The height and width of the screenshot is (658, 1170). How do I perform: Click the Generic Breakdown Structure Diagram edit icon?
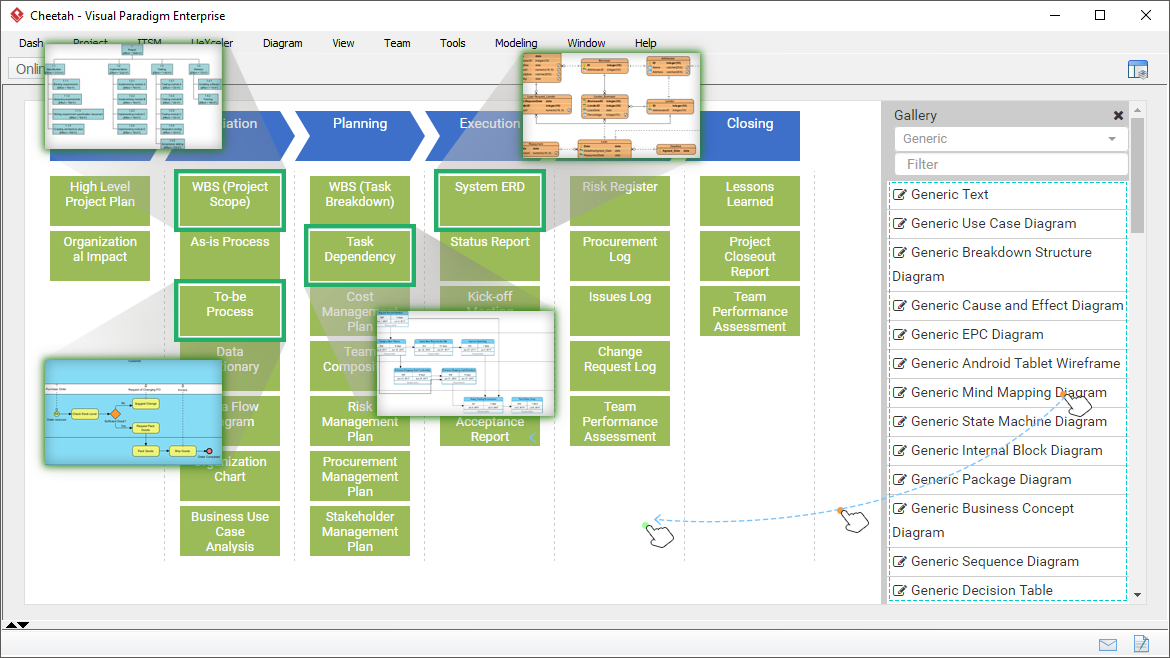(900, 253)
